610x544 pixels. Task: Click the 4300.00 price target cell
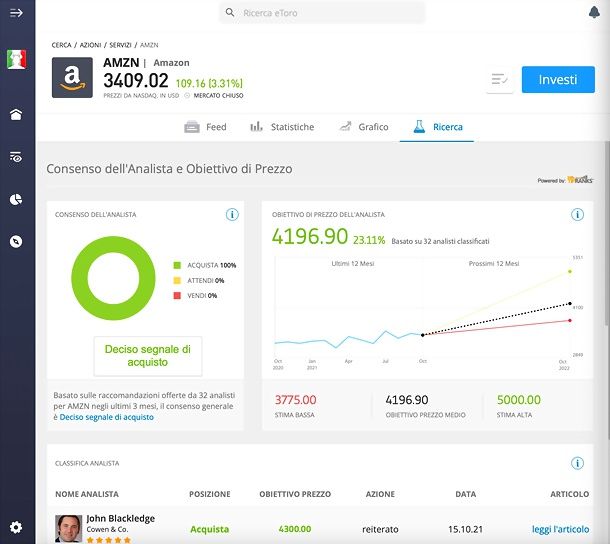pyautogui.click(x=295, y=529)
